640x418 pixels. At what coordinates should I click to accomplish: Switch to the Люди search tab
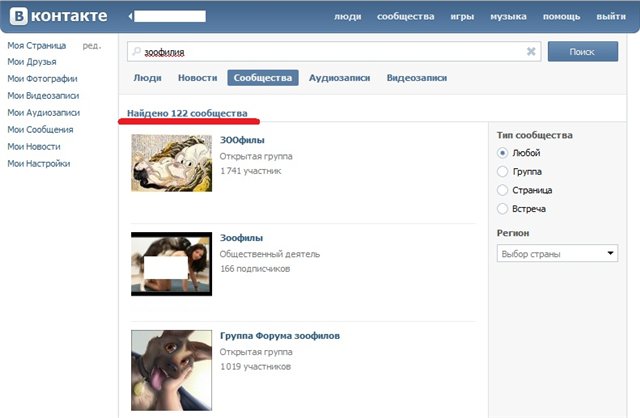point(147,78)
